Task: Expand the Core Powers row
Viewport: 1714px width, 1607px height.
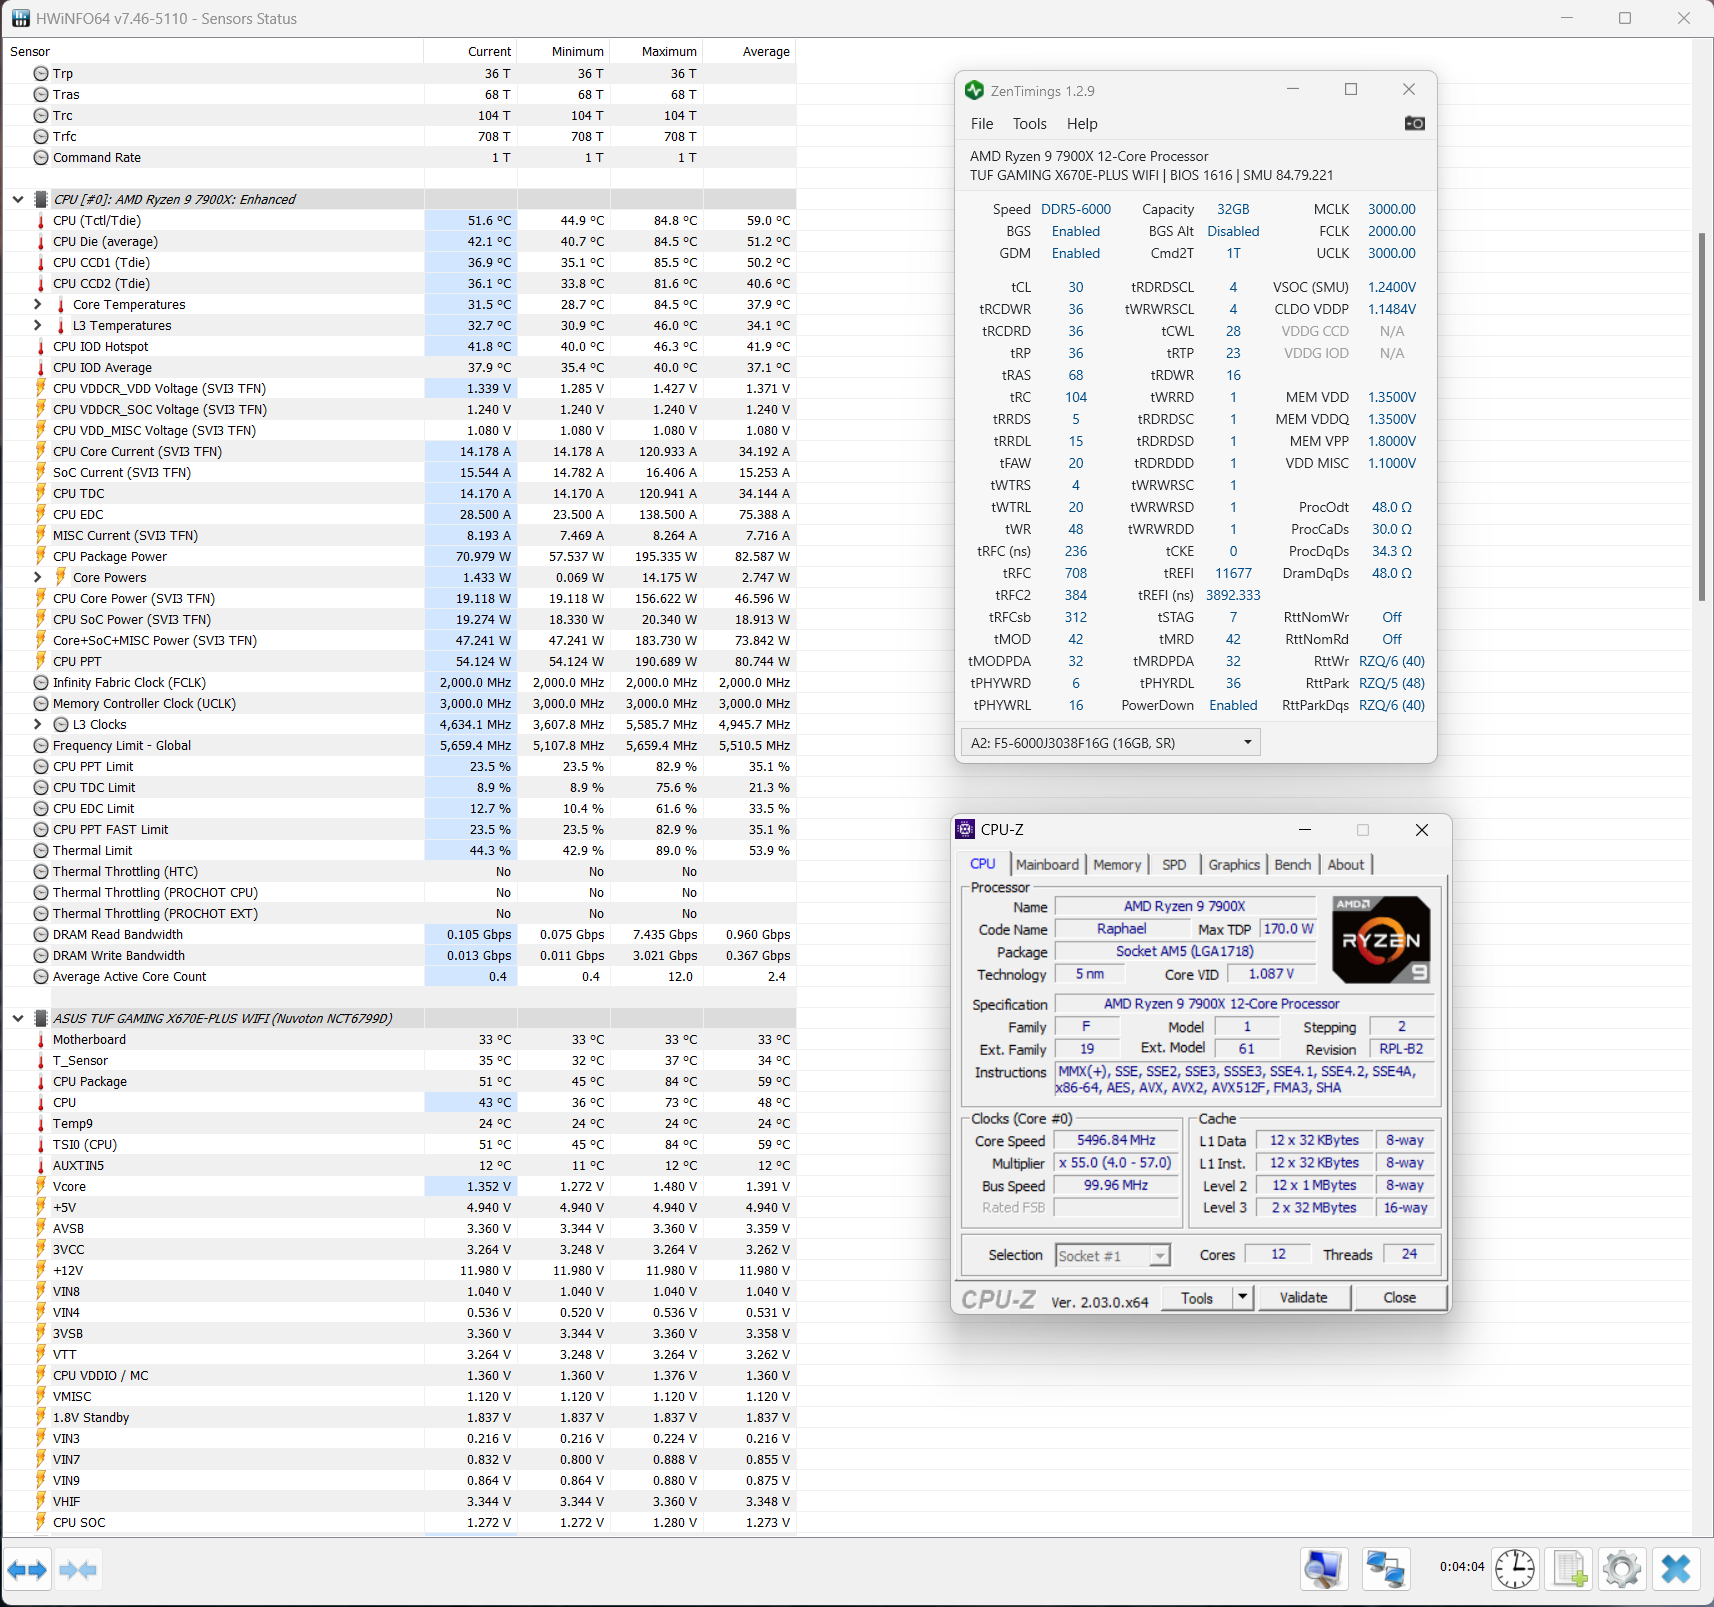Action: tap(38, 578)
